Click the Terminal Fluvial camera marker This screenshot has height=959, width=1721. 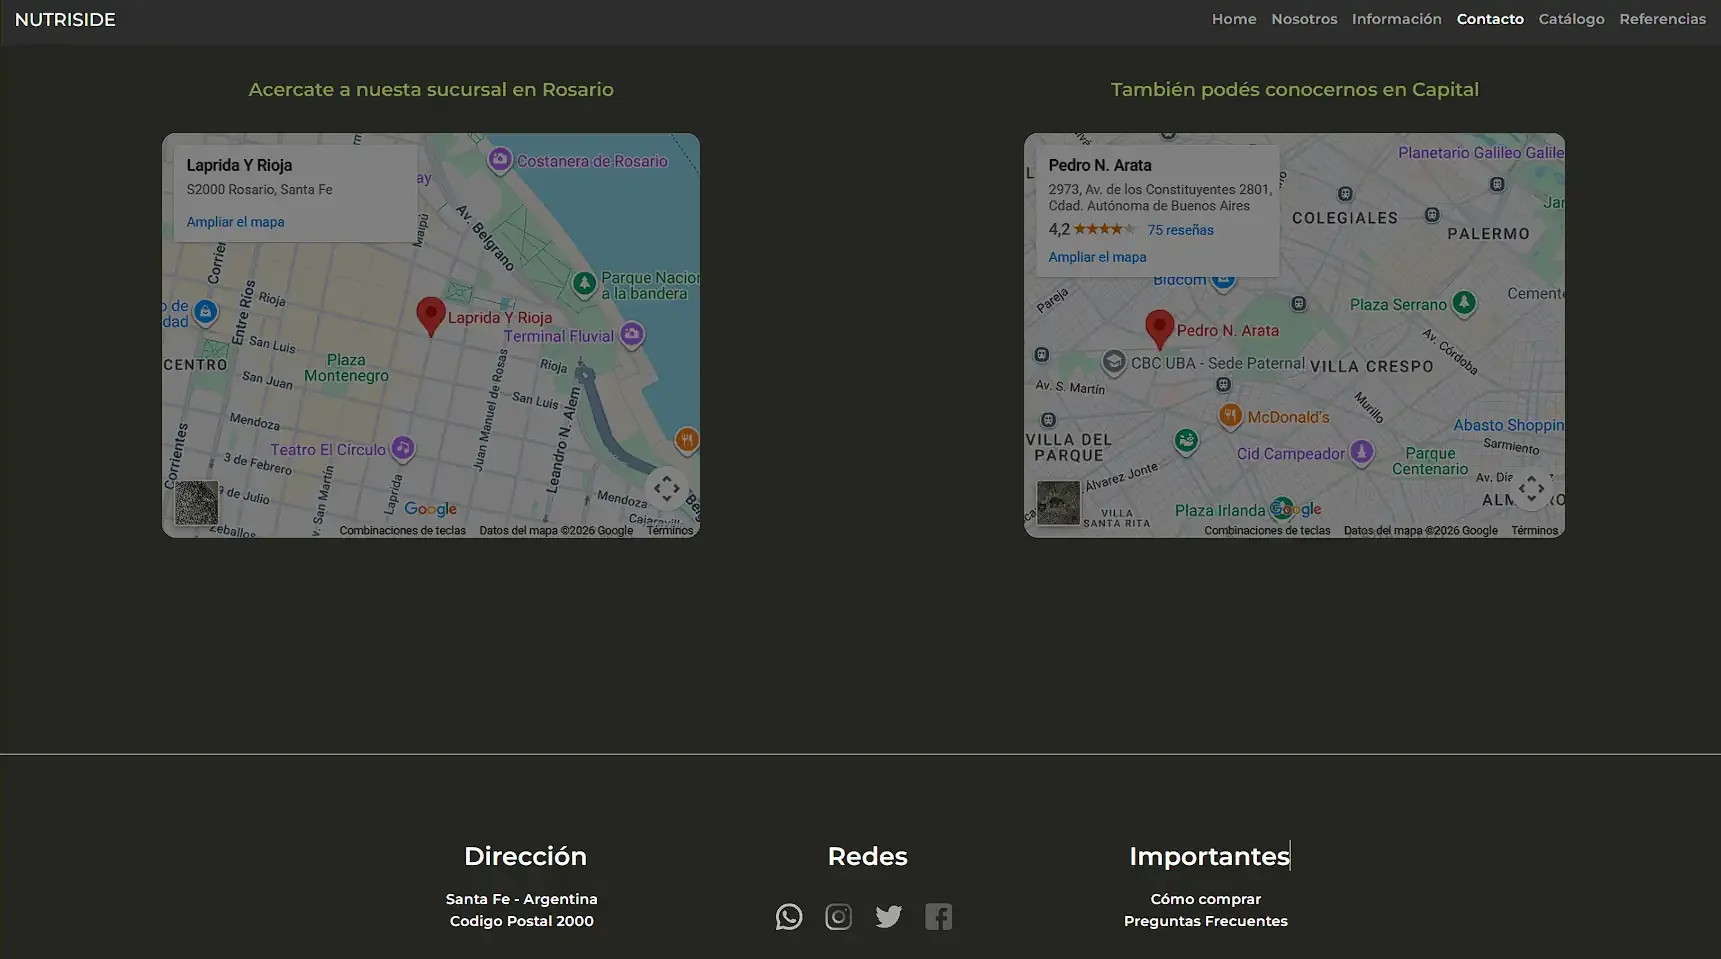(632, 335)
